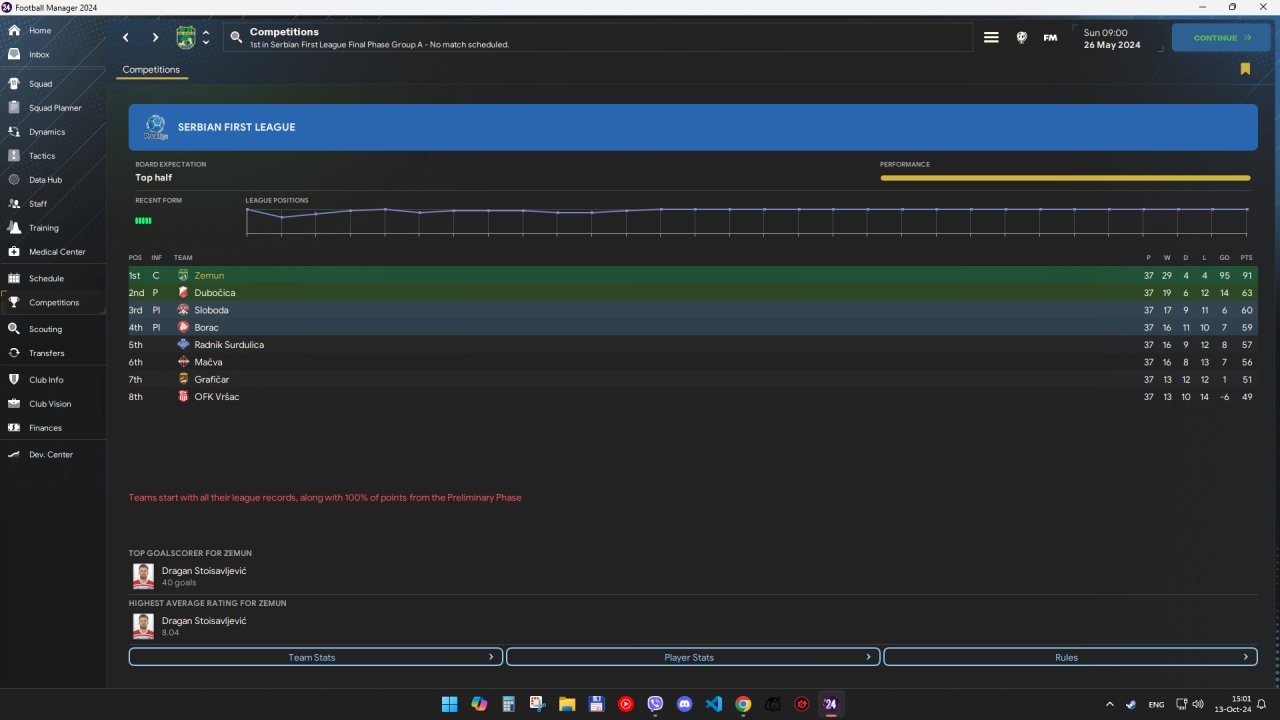This screenshot has height=720, width=1280.
Task: Open Discord from the taskbar
Action: coord(684,704)
